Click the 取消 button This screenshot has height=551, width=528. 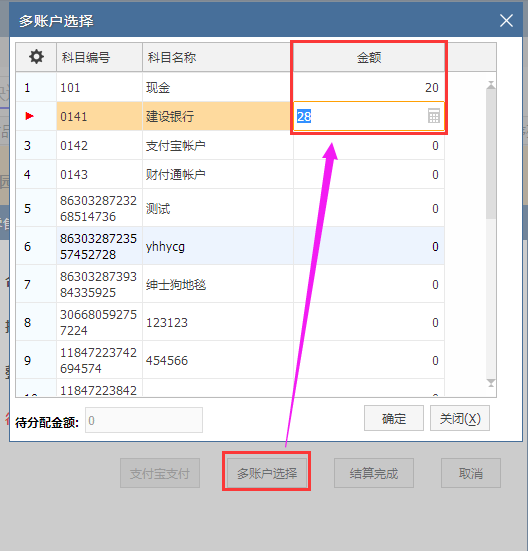click(x=471, y=473)
